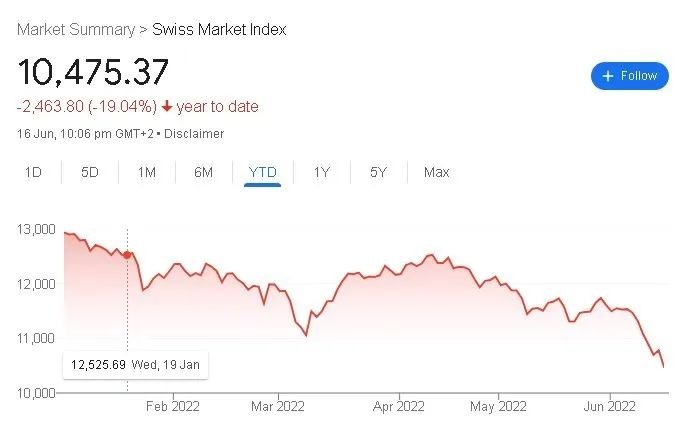Click the plus icon on Follow

pyautogui.click(x=607, y=76)
